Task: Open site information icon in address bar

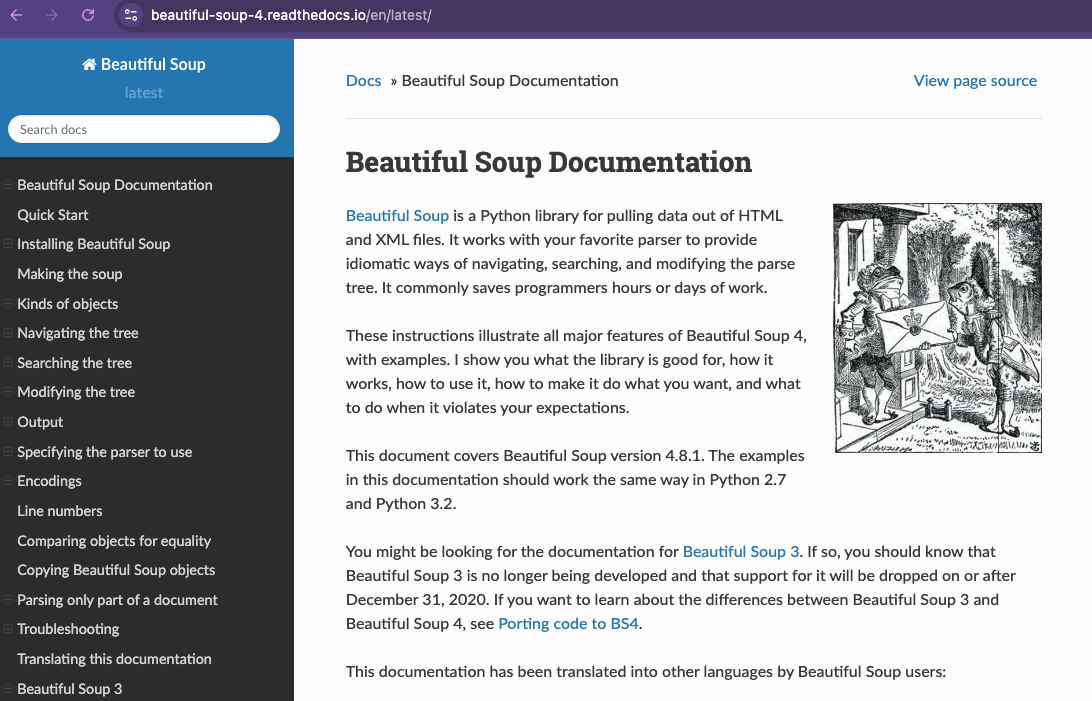Action: click(131, 15)
